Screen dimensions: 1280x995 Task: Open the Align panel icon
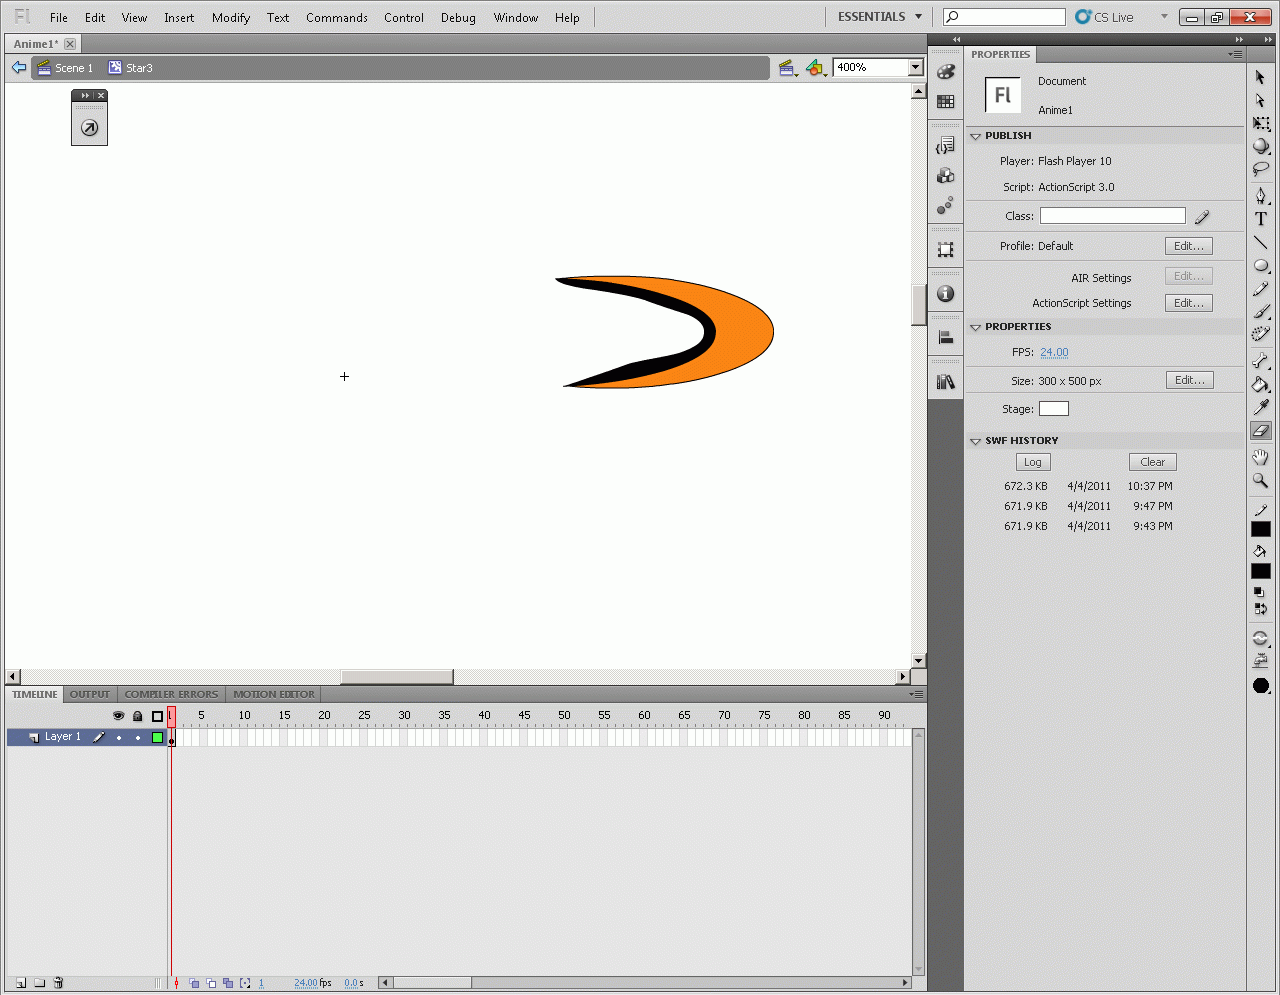945,338
